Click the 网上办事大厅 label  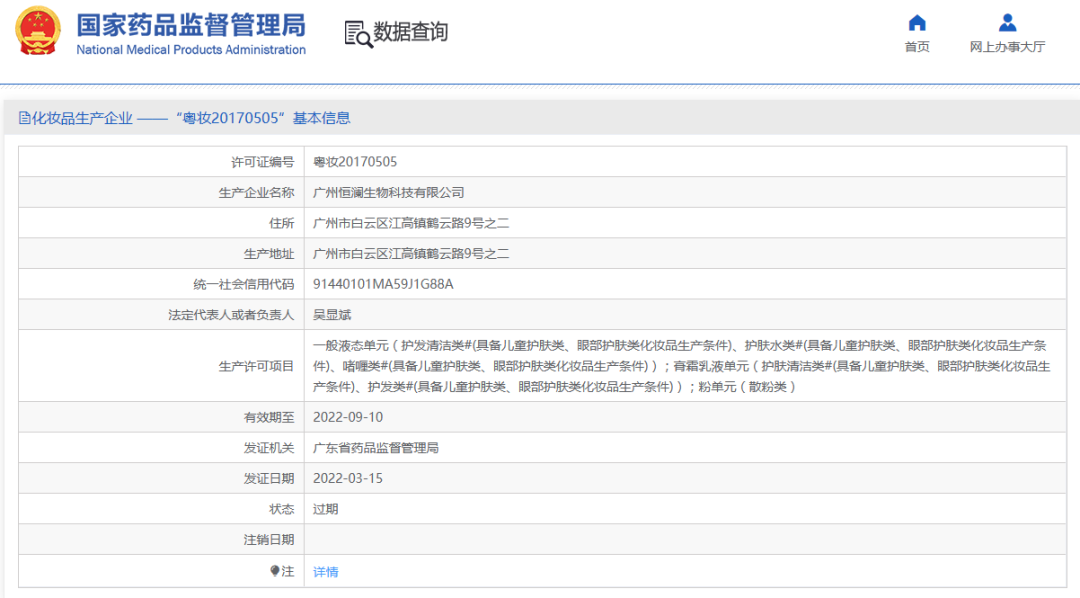coord(1007,47)
